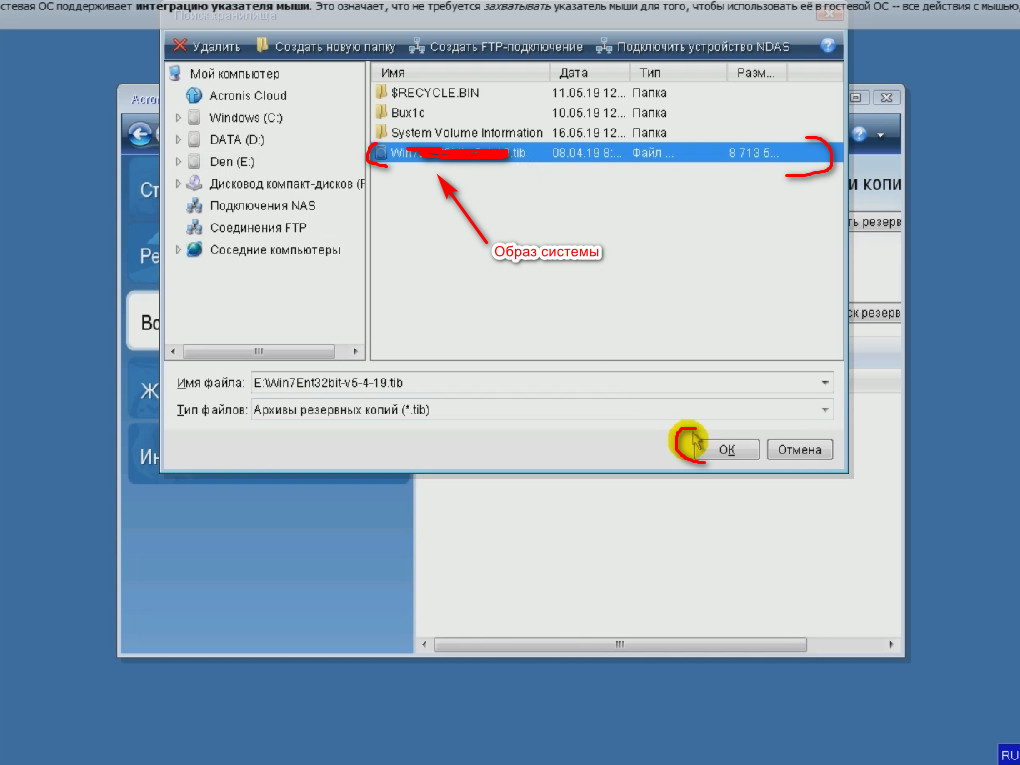Select Соединения FTP in the tree
Screen dimensions: 1020x765
click(x=257, y=228)
